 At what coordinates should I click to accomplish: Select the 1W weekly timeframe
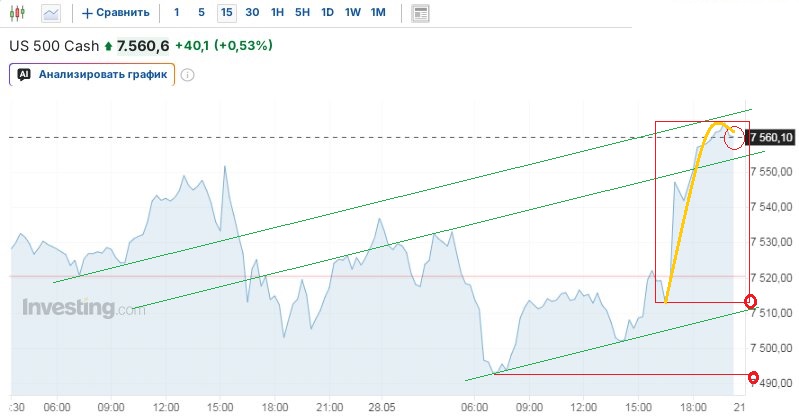point(353,12)
